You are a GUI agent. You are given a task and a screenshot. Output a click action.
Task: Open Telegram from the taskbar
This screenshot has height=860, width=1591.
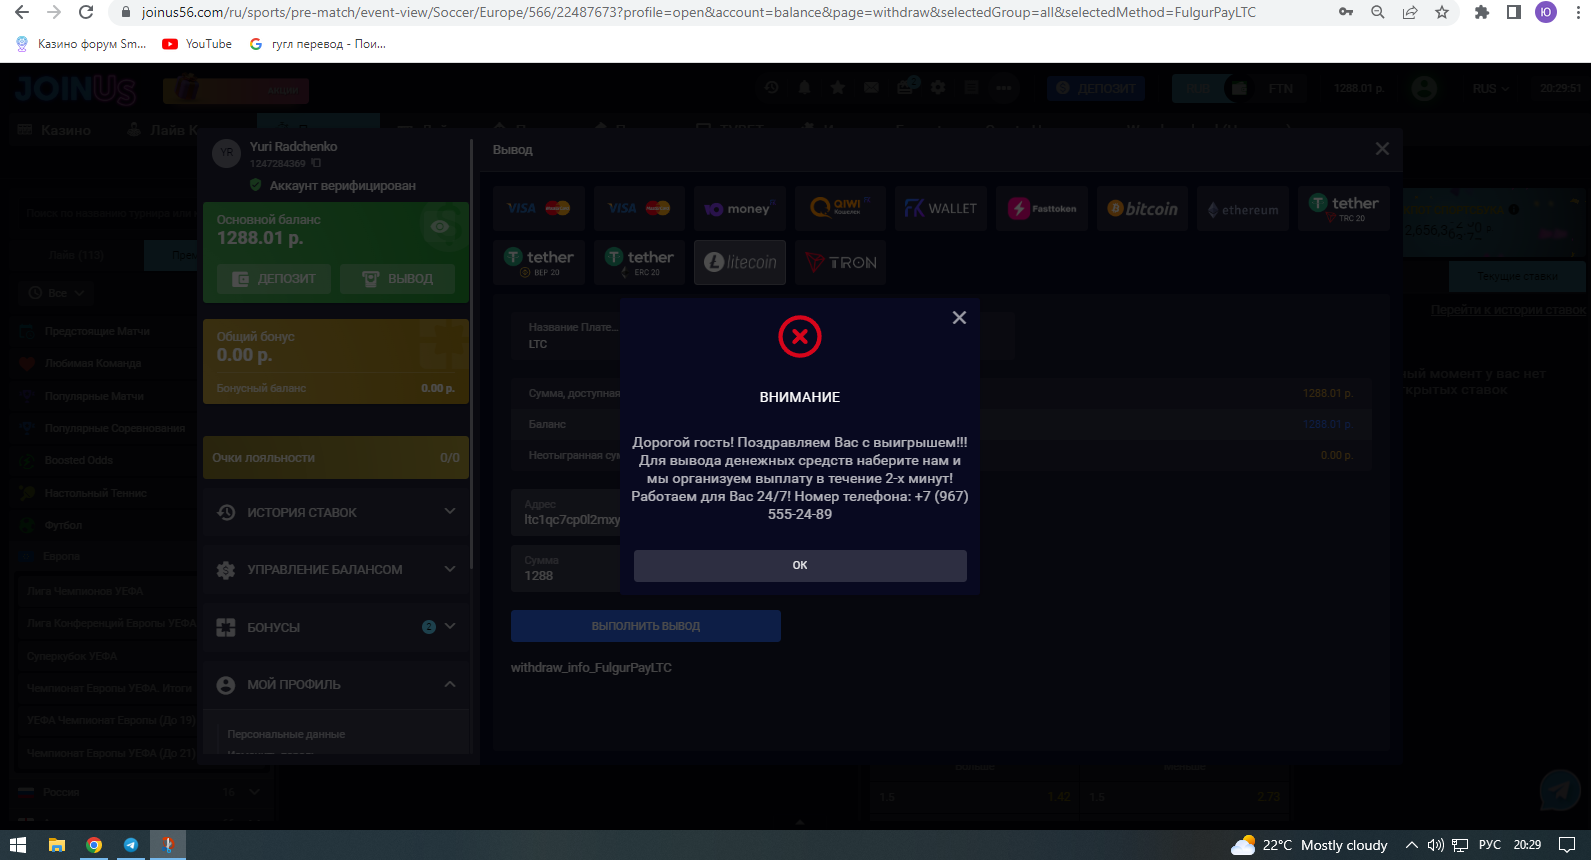131,845
